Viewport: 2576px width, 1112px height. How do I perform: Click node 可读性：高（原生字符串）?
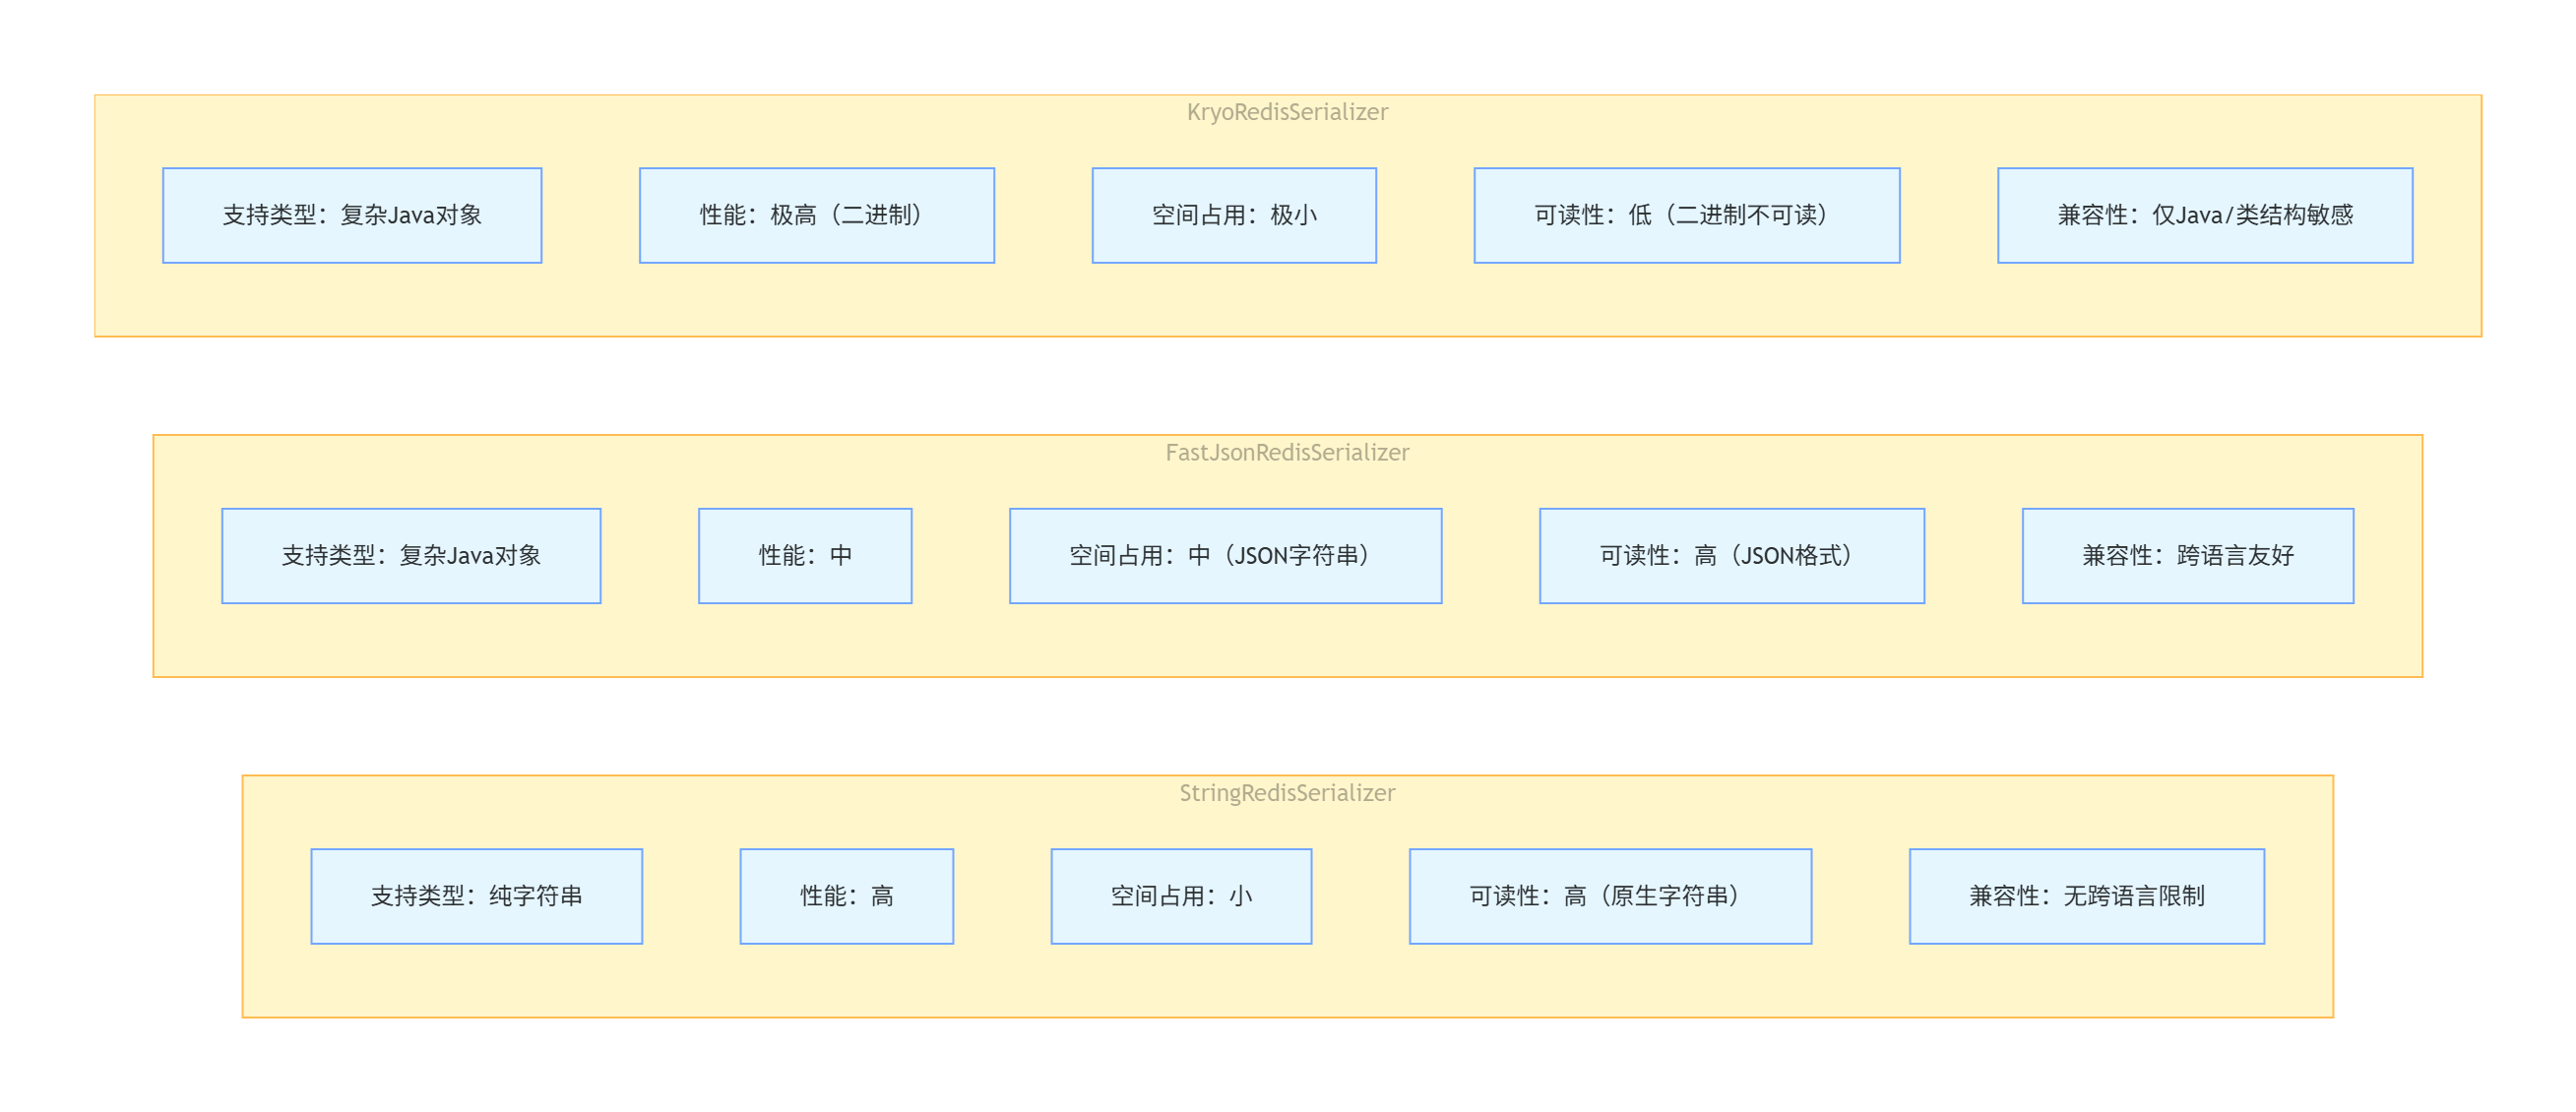(1610, 896)
